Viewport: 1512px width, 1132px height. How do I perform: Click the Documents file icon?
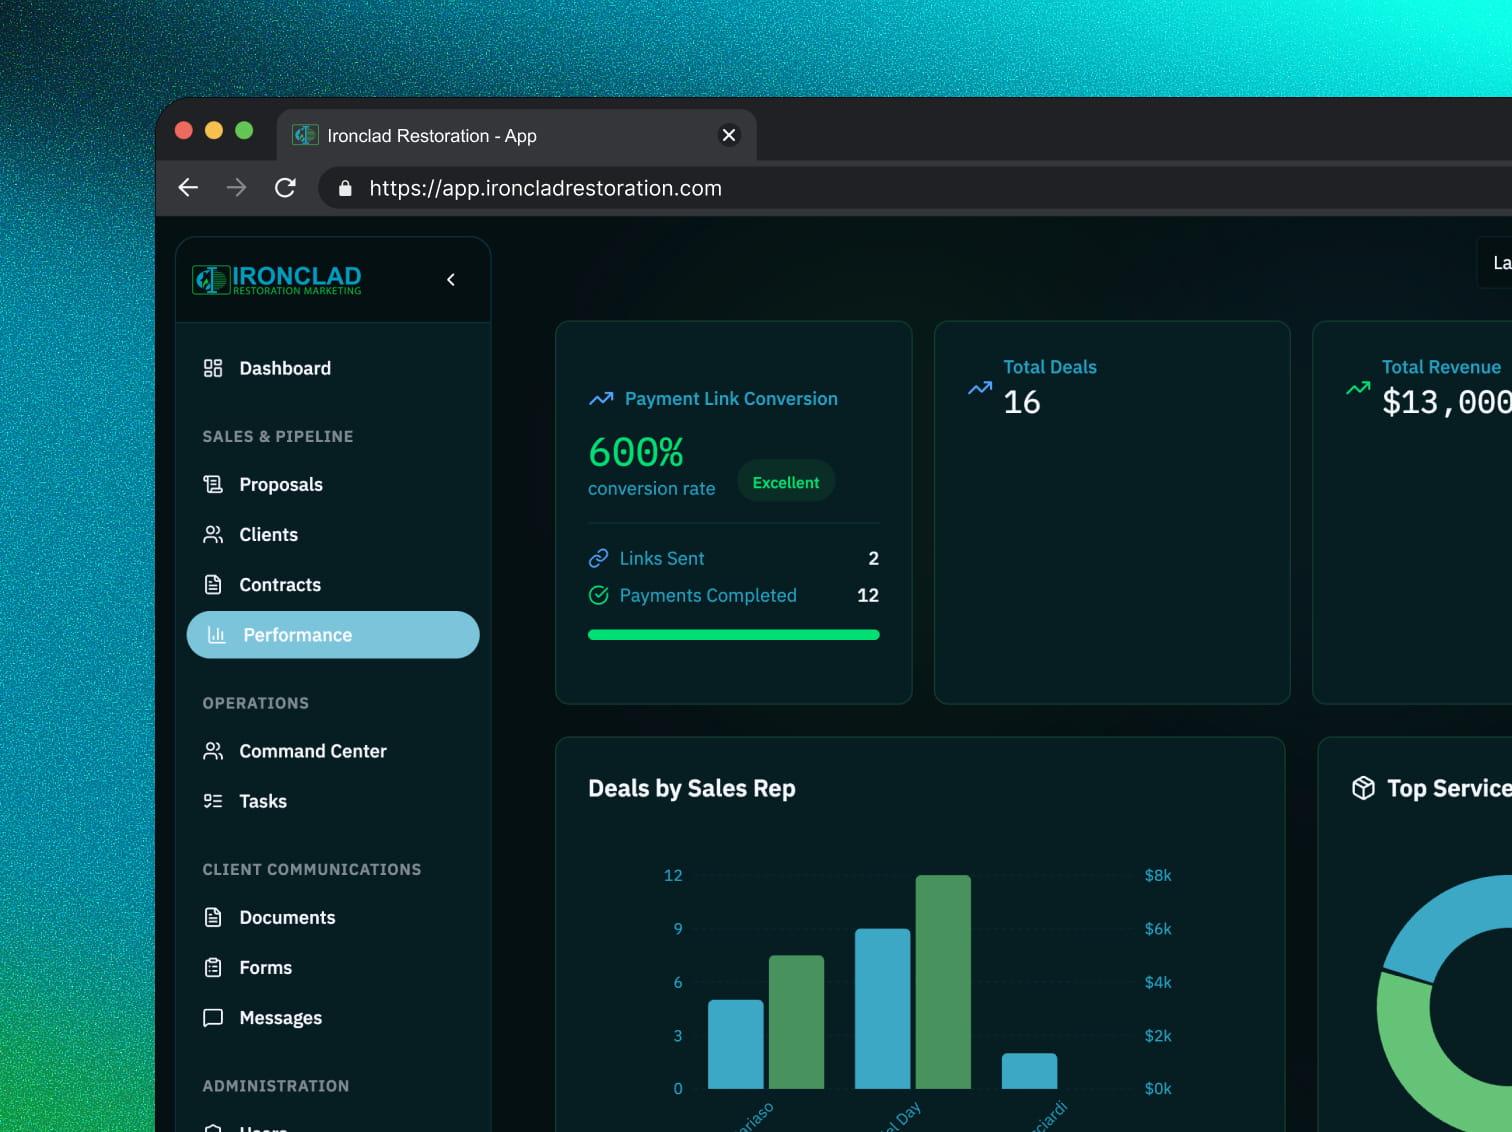213,917
